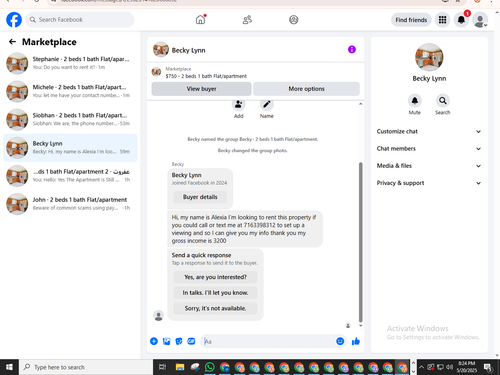
Task: Open the John conversation in the list
Action: click(x=70, y=204)
